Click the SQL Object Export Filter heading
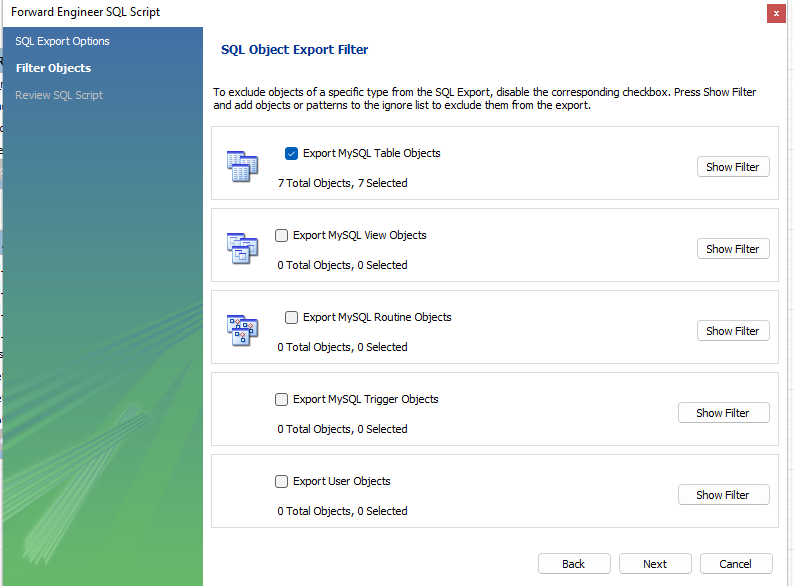 294,50
